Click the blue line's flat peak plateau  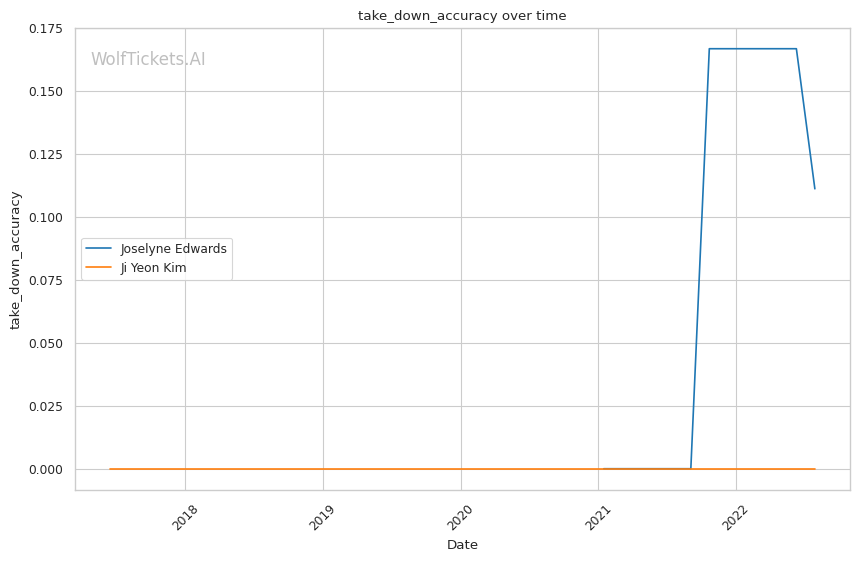(x=752, y=49)
